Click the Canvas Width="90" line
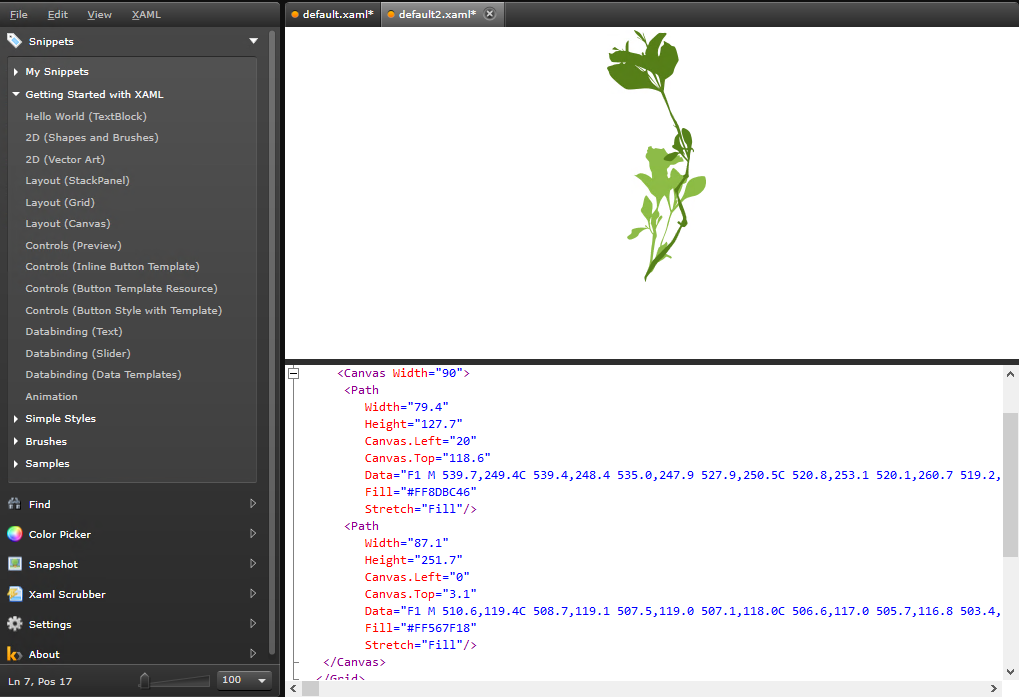This screenshot has height=697, width=1019. pyautogui.click(x=403, y=373)
